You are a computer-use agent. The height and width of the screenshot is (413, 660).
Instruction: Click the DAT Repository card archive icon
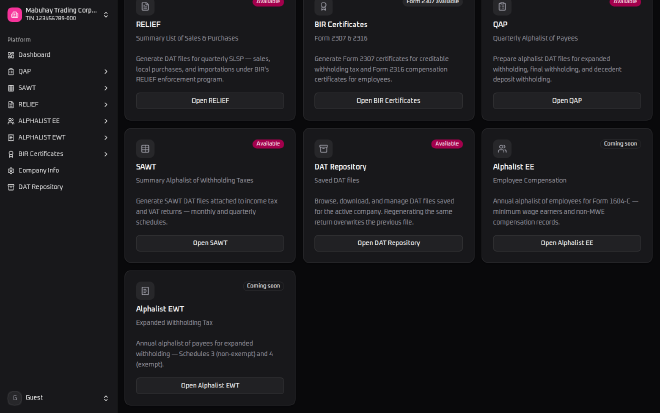pos(324,149)
